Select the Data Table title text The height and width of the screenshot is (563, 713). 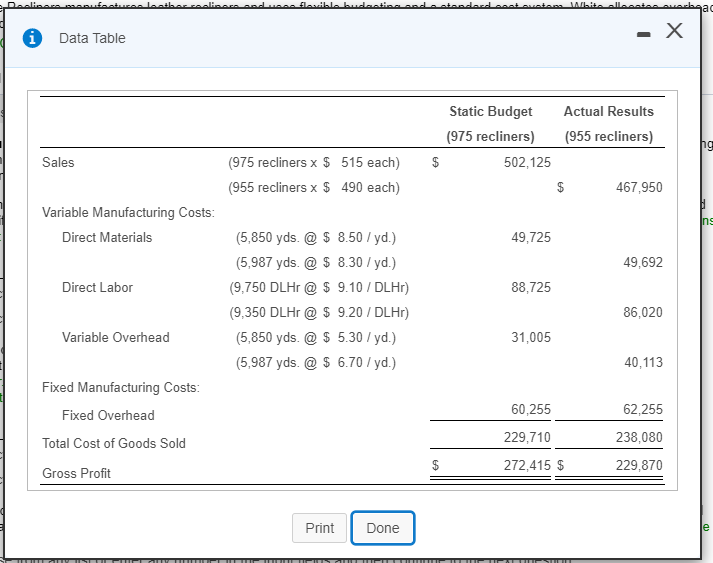tap(92, 38)
